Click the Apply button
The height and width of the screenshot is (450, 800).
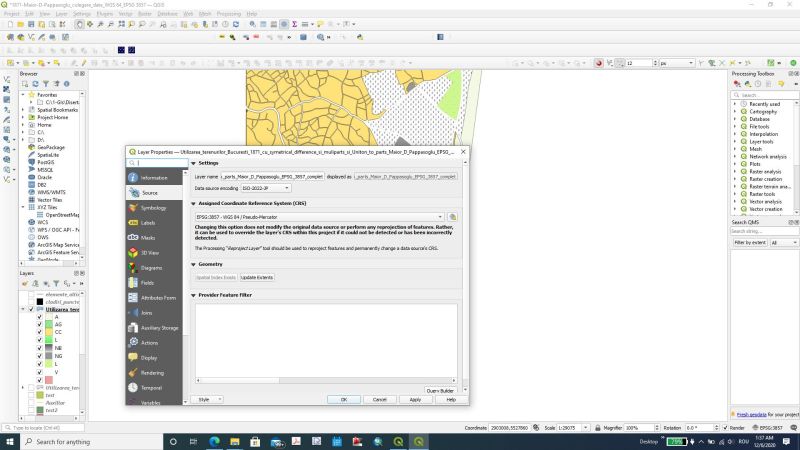pos(415,399)
